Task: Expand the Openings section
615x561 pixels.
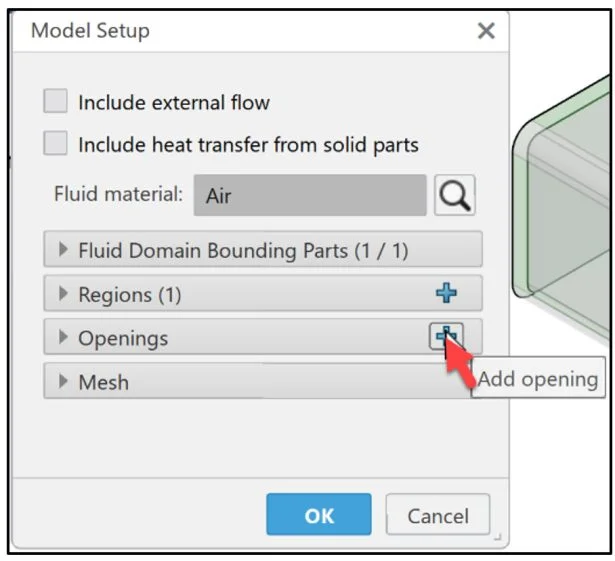Action: pos(65,338)
